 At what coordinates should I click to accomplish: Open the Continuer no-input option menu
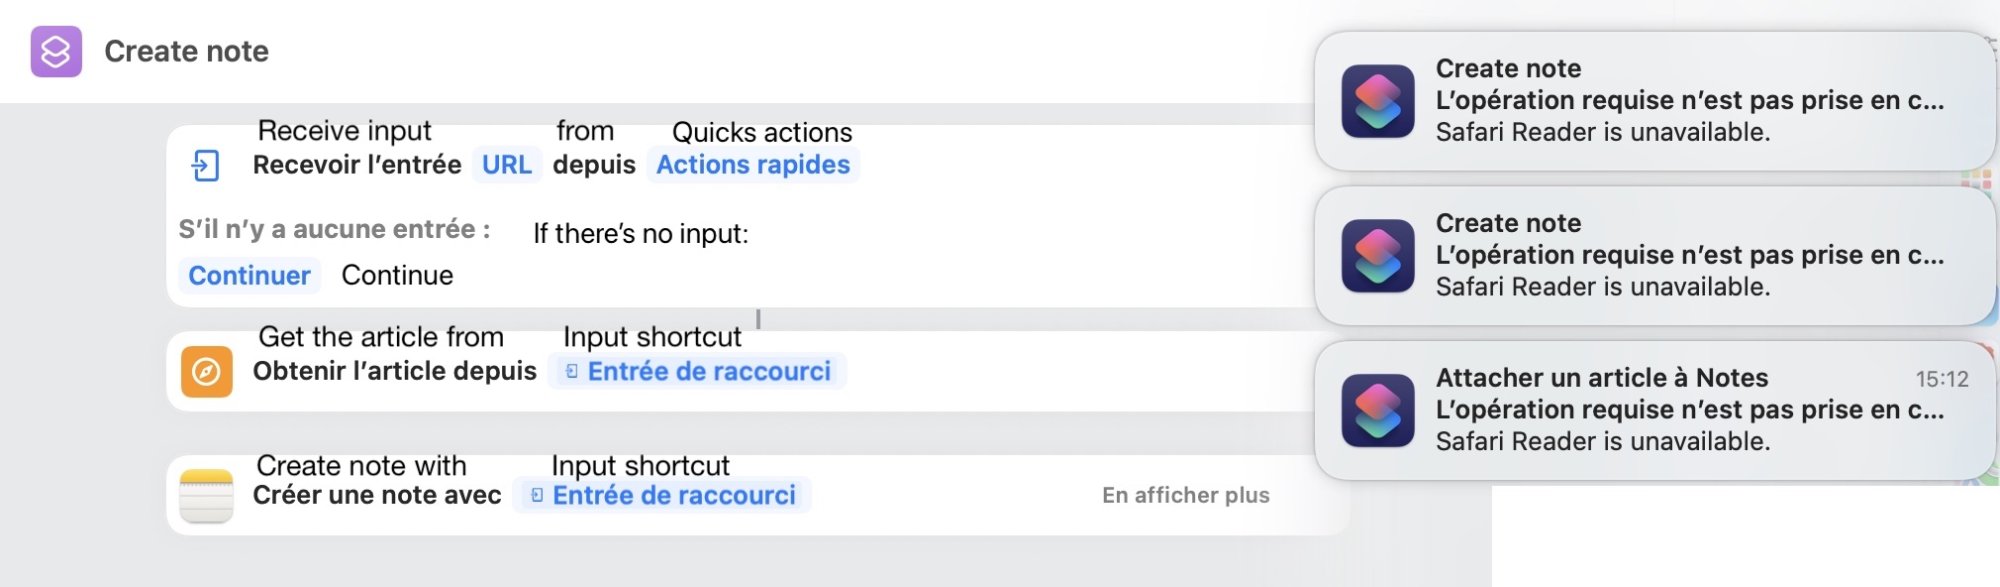coord(249,276)
